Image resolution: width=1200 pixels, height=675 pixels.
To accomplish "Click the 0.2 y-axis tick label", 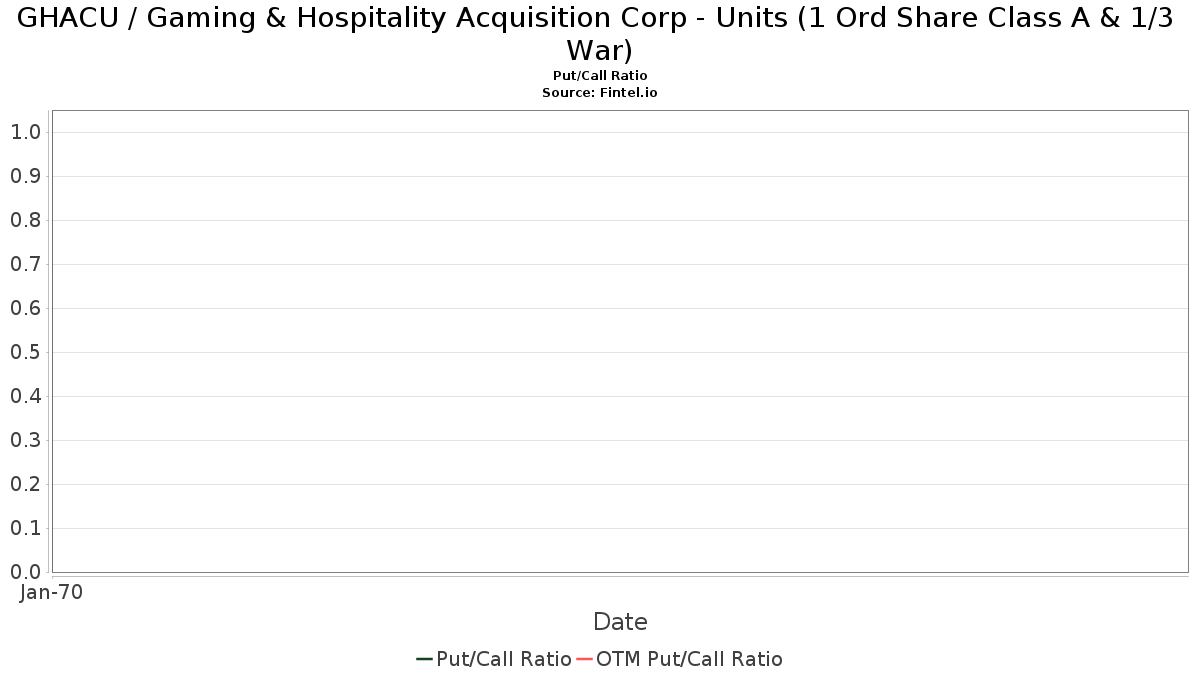I will tap(26, 484).
